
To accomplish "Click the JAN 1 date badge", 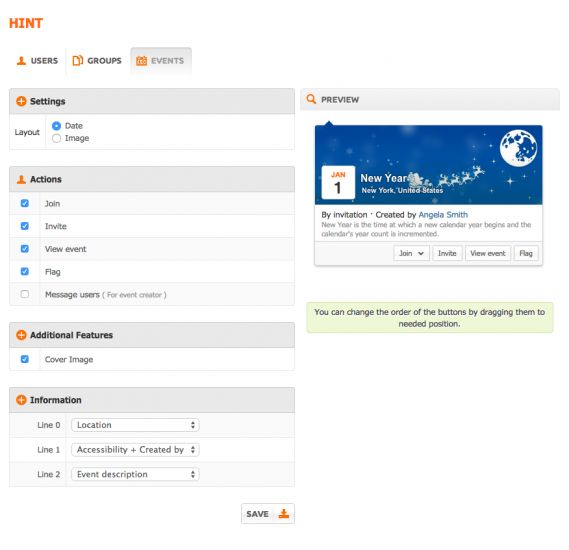I will click(x=338, y=182).
